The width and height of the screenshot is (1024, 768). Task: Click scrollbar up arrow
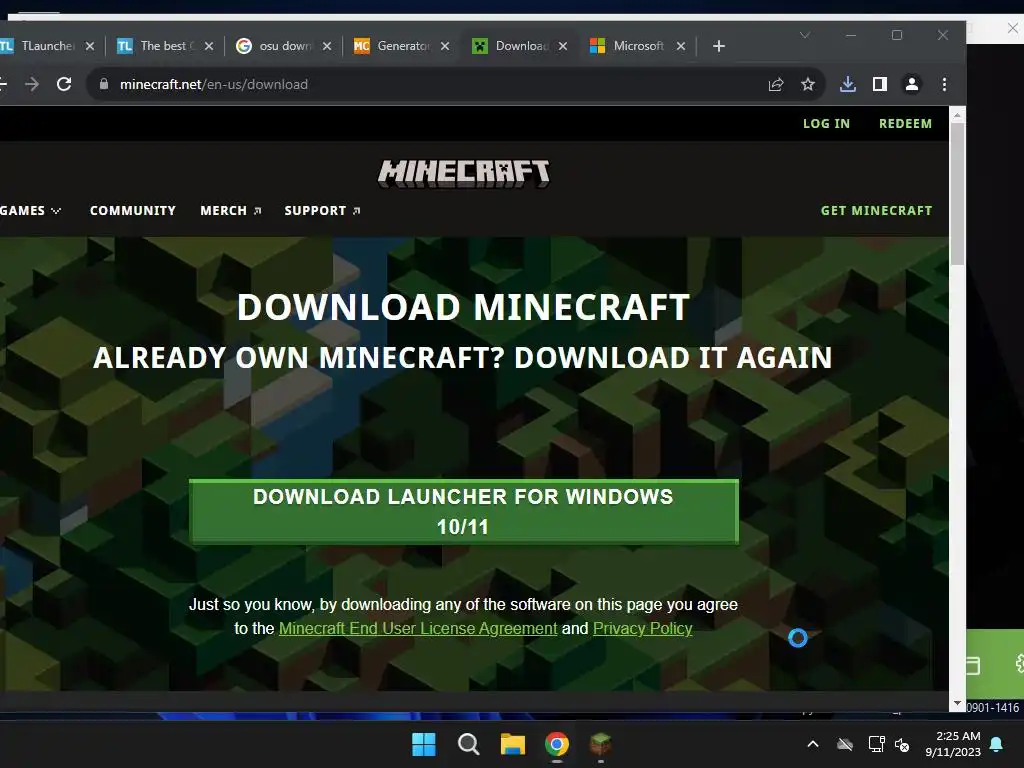click(x=957, y=115)
